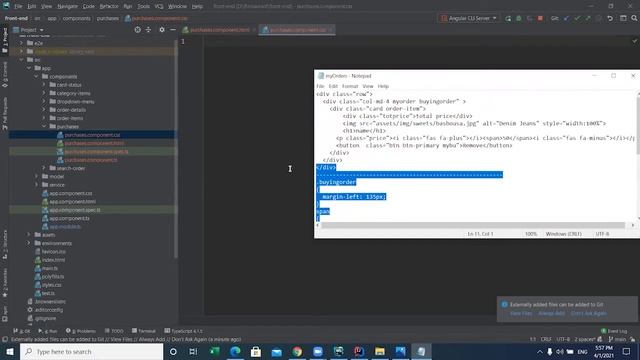Open the Terminal tool window
Image resolution: width=640 pixels, height=360 pixels.
144,331
